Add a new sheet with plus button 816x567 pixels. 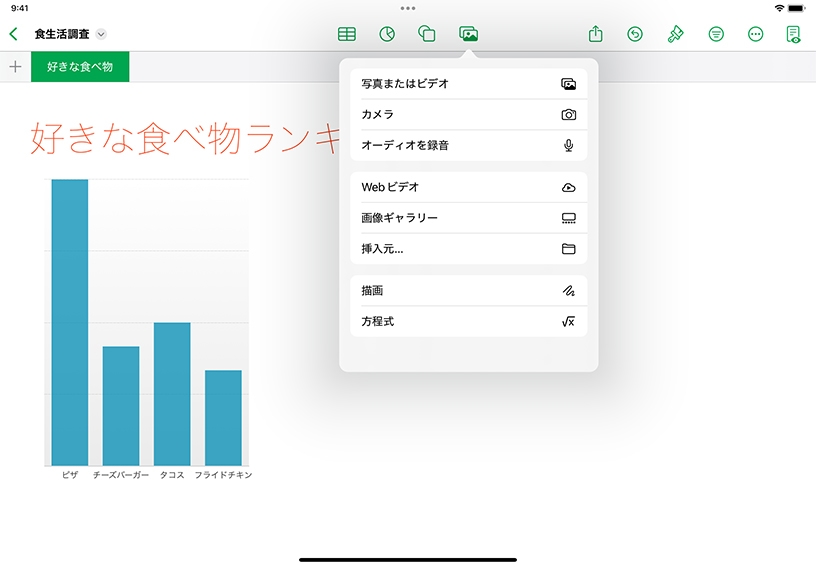[x=15, y=67]
